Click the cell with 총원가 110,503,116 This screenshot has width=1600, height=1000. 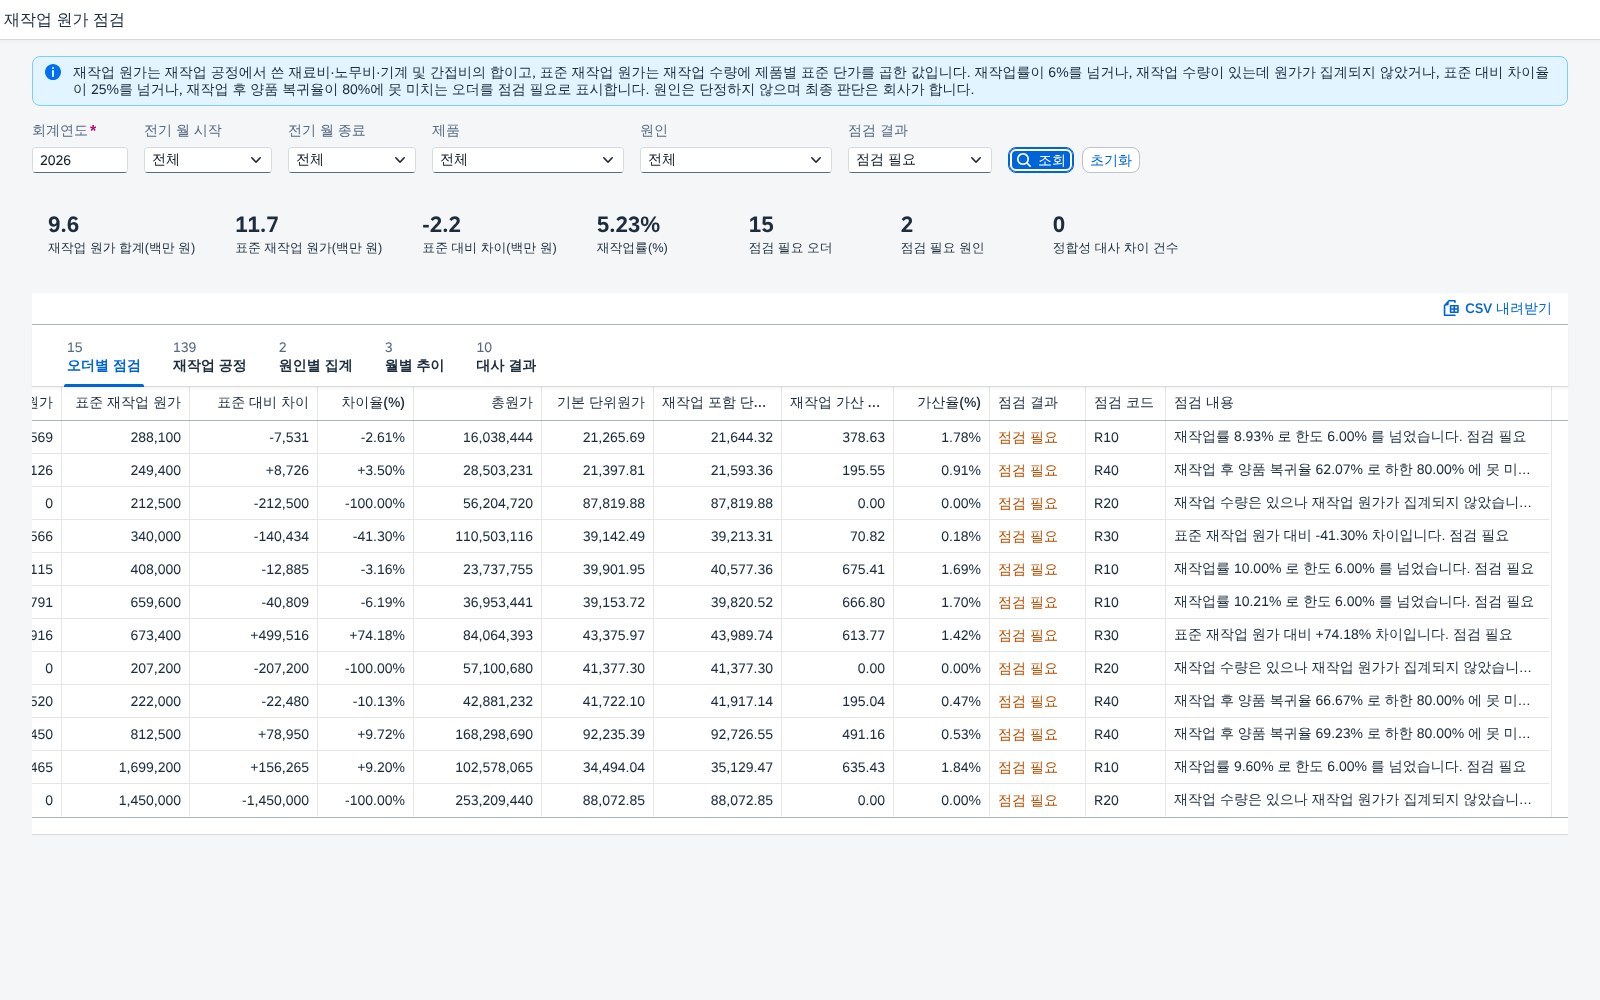[x=478, y=536]
